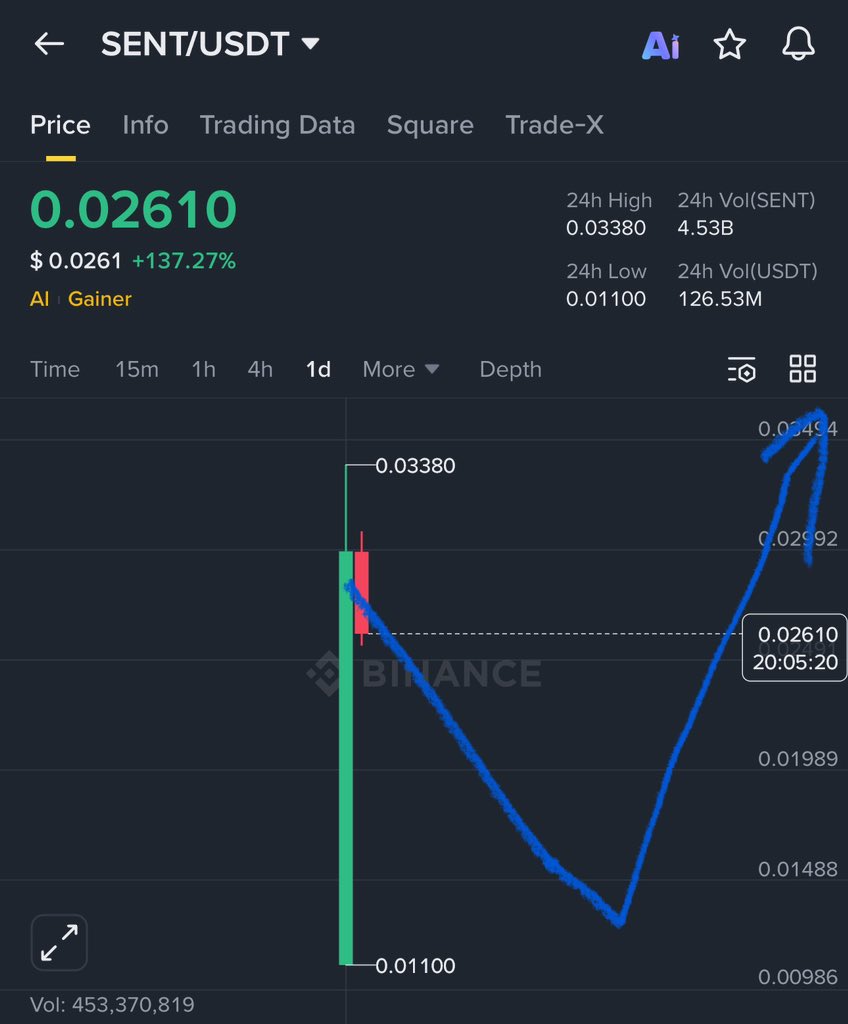Screen dimensions: 848x1024
Task: Open price alerts with the bell icon
Action: point(798,44)
